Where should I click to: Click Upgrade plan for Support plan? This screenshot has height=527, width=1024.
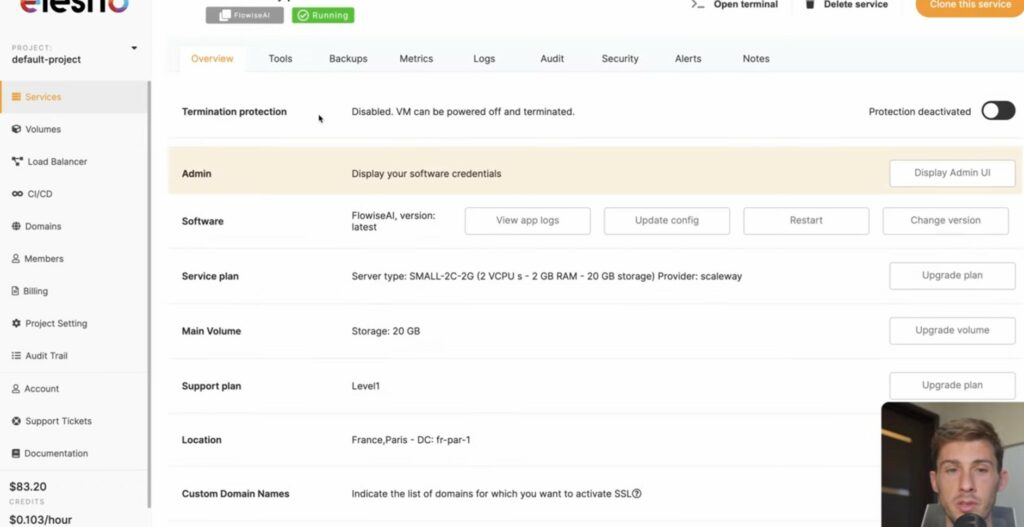(x=952, y=385)
